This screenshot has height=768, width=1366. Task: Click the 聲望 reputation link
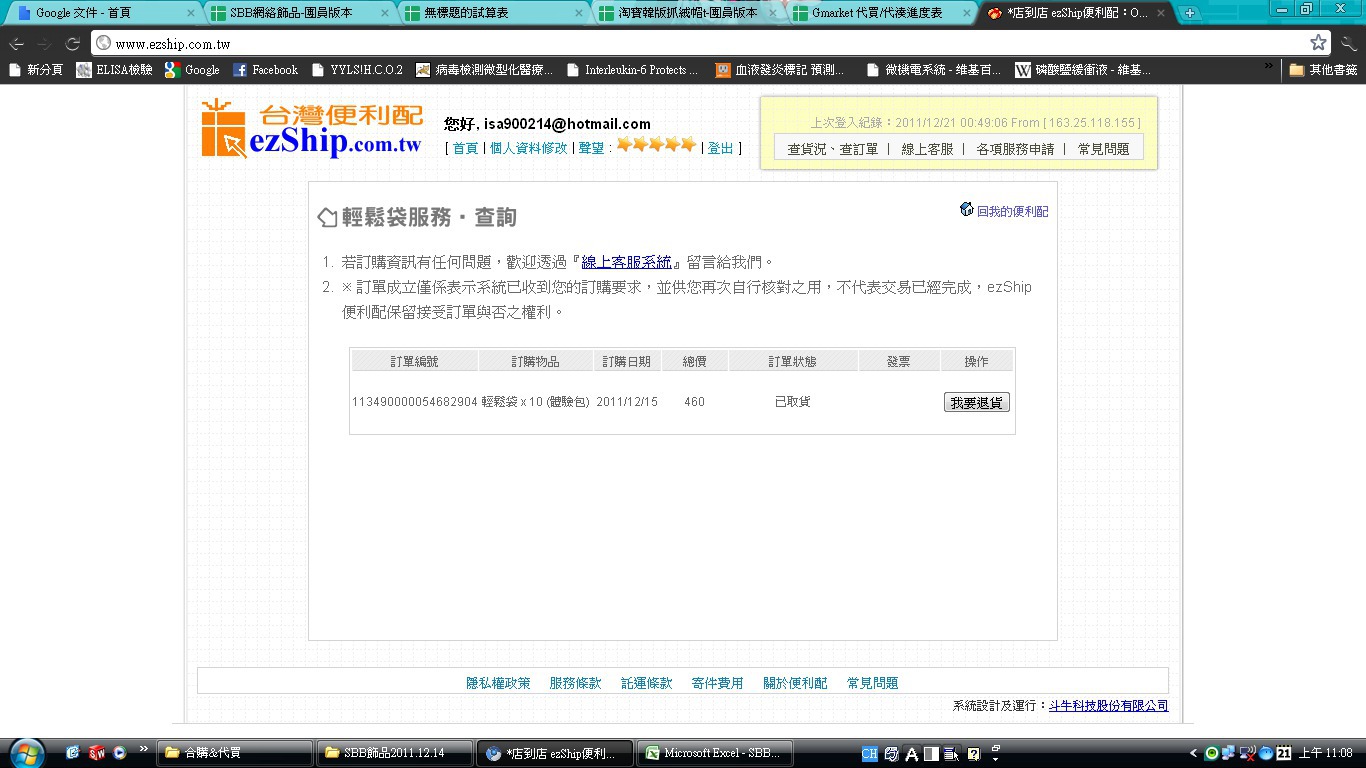click(x=591, y=148)
